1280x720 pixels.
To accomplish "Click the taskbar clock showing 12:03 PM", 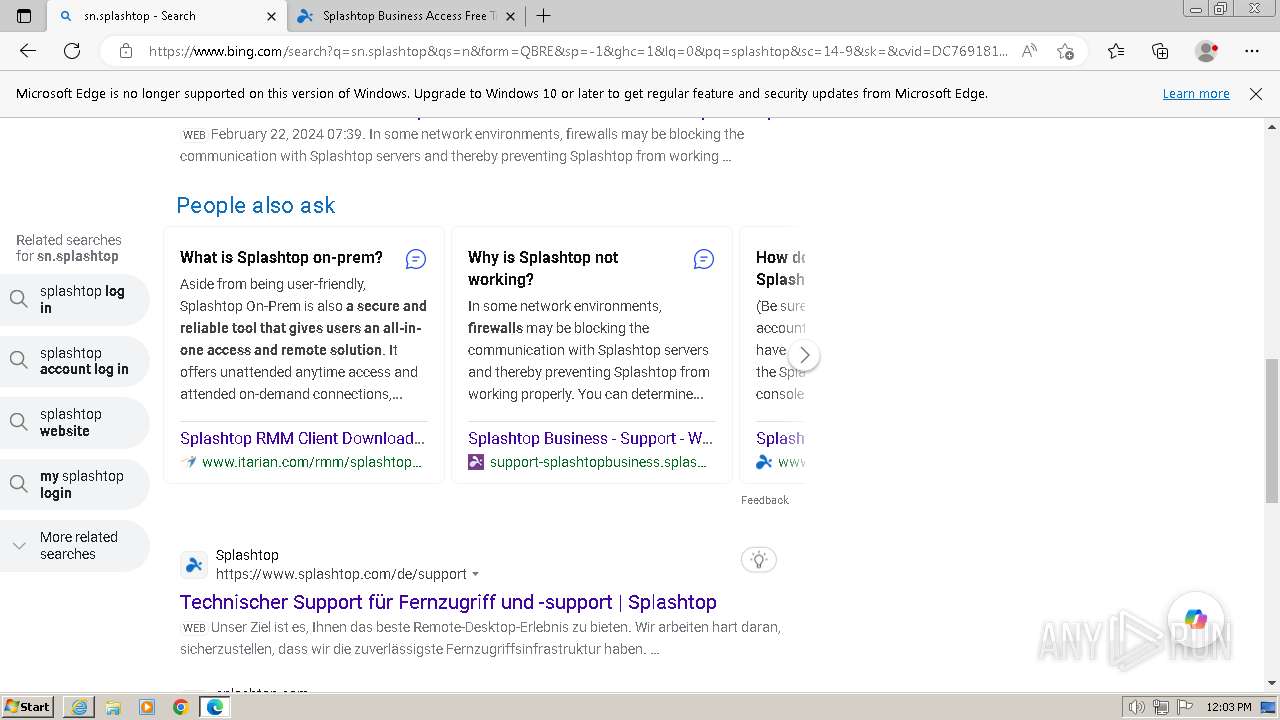I will [1229, 707].
